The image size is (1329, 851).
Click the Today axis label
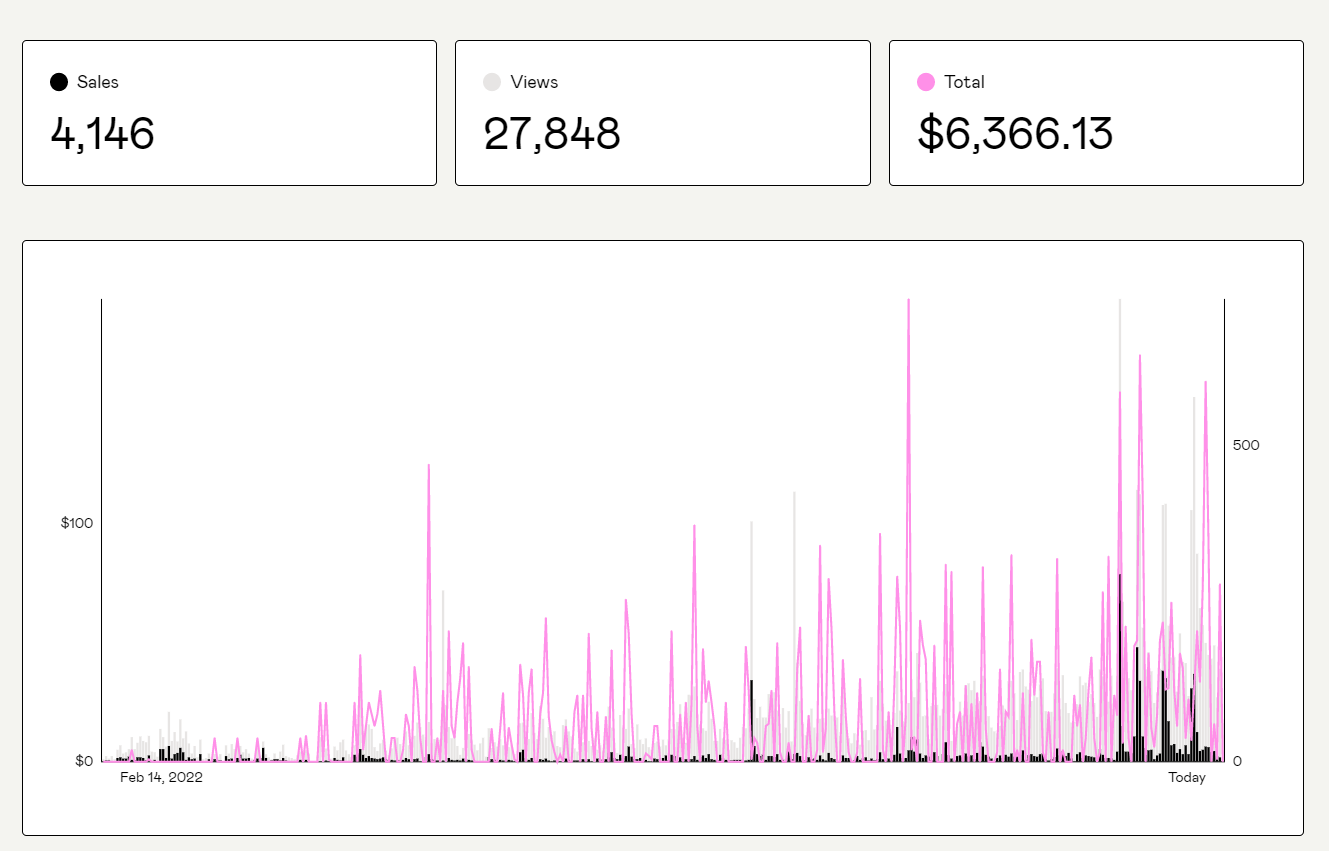point(1187,777)
